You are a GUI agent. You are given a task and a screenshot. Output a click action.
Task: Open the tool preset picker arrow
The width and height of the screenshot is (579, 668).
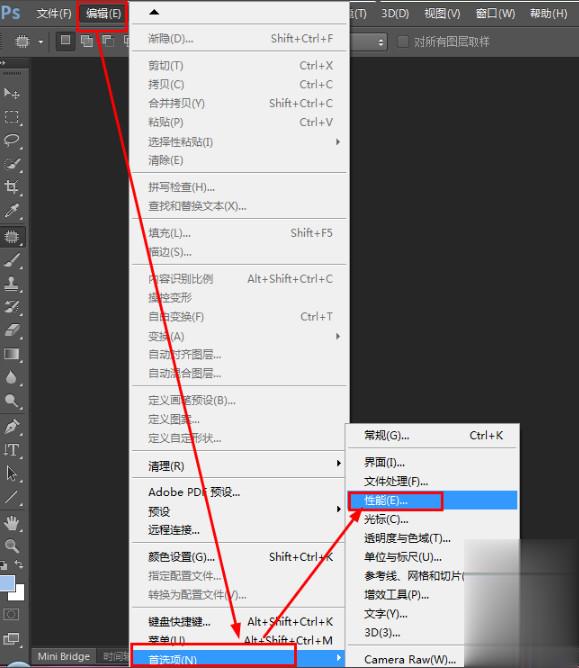[x=41, y=42]
